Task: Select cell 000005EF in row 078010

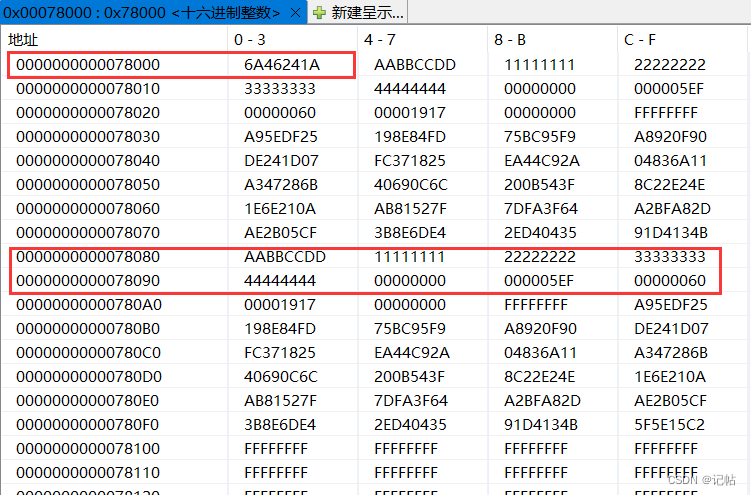Action: [669, 89]
